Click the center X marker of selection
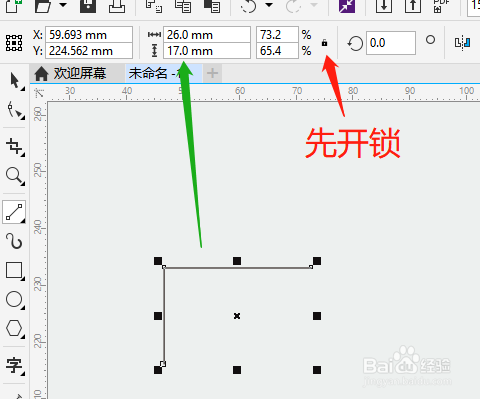This screenshot has width=480, height=399. (x=237, y=316)
